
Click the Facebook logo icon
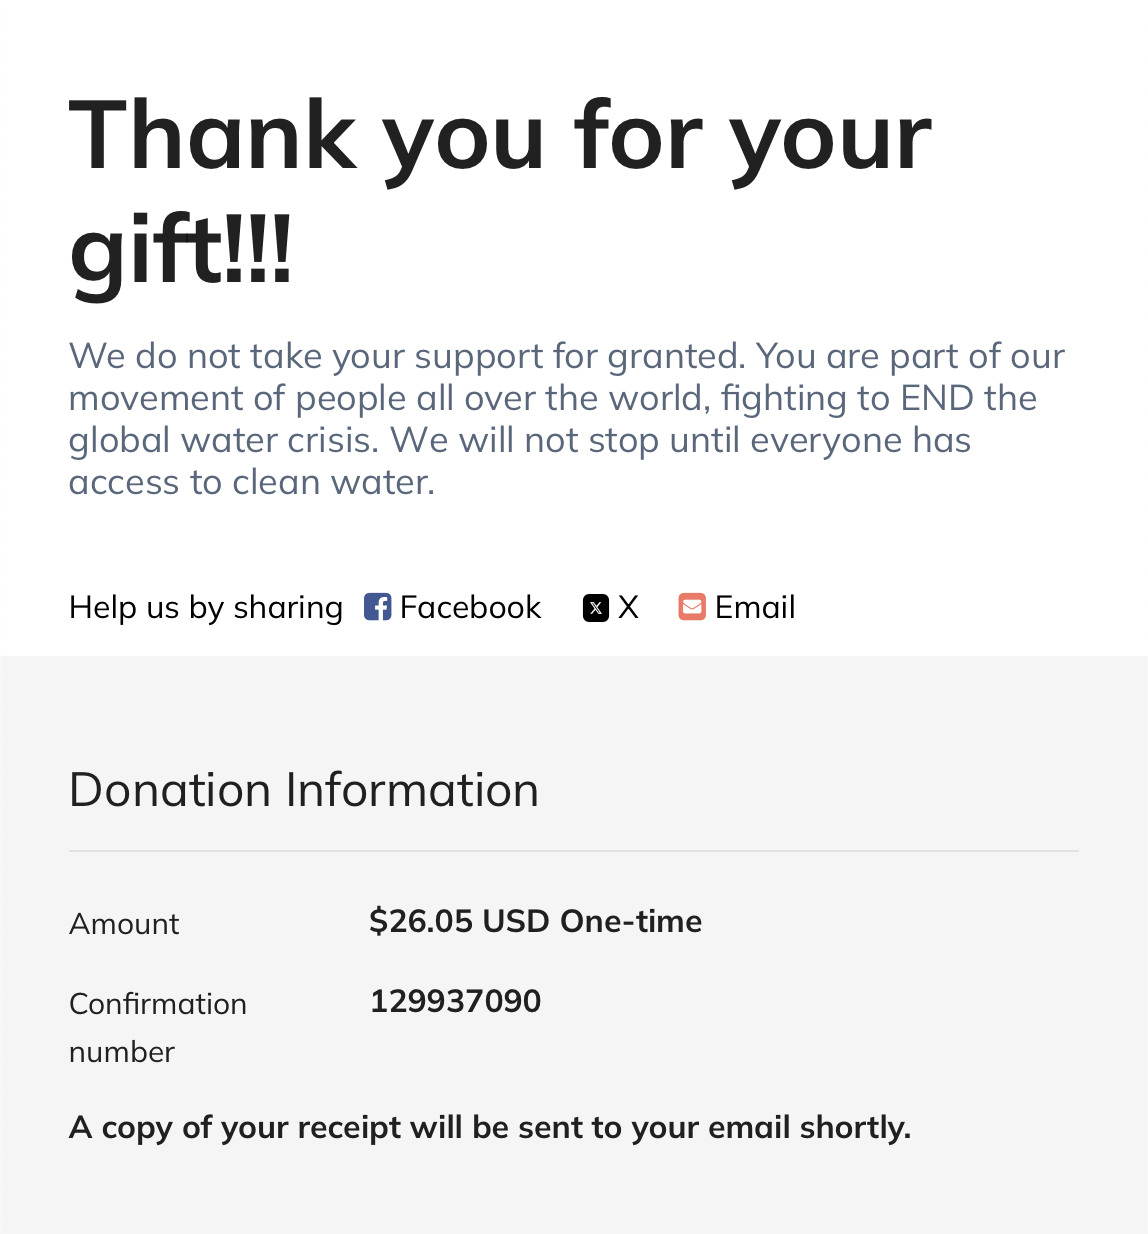377,607
